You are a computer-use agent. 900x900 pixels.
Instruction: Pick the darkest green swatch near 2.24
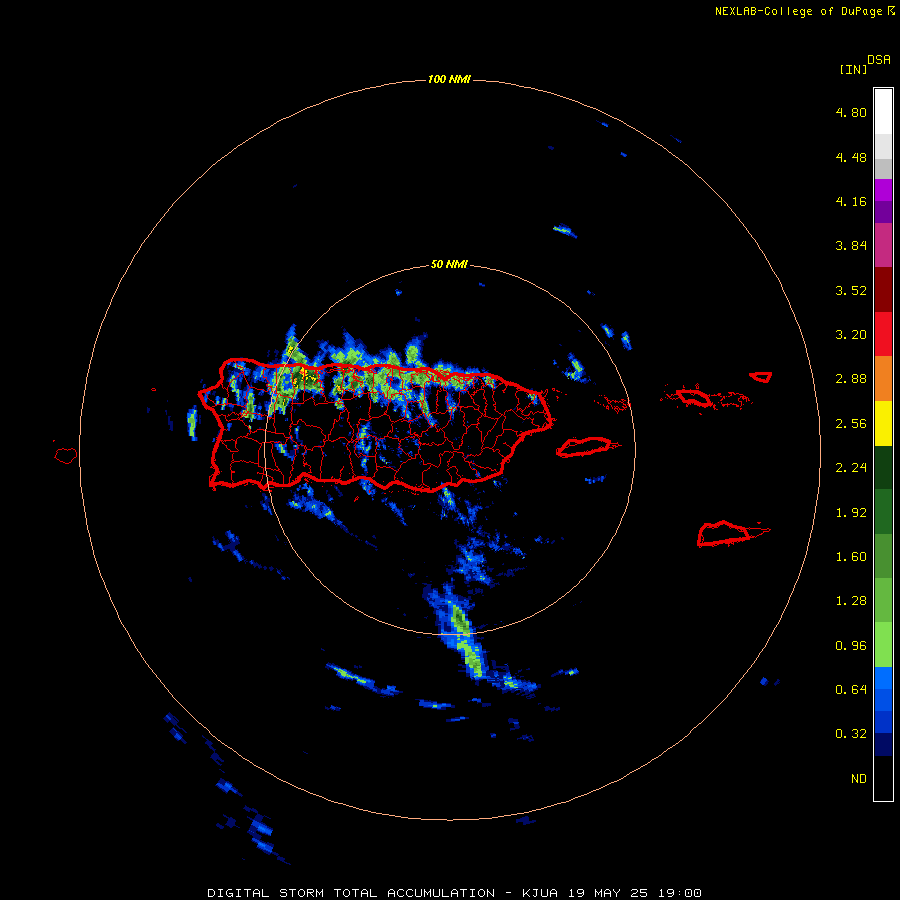click(883, 467)
